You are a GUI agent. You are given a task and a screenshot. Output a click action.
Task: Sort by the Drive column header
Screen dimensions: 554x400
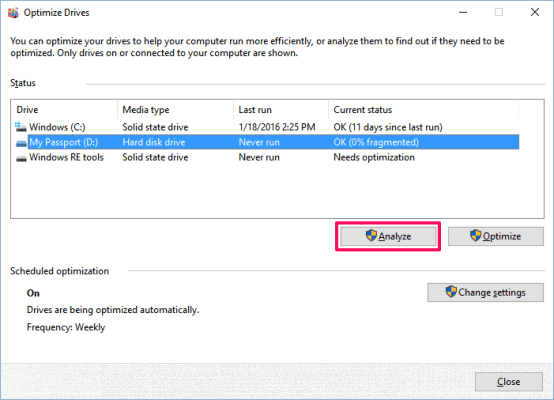[64, 110]
